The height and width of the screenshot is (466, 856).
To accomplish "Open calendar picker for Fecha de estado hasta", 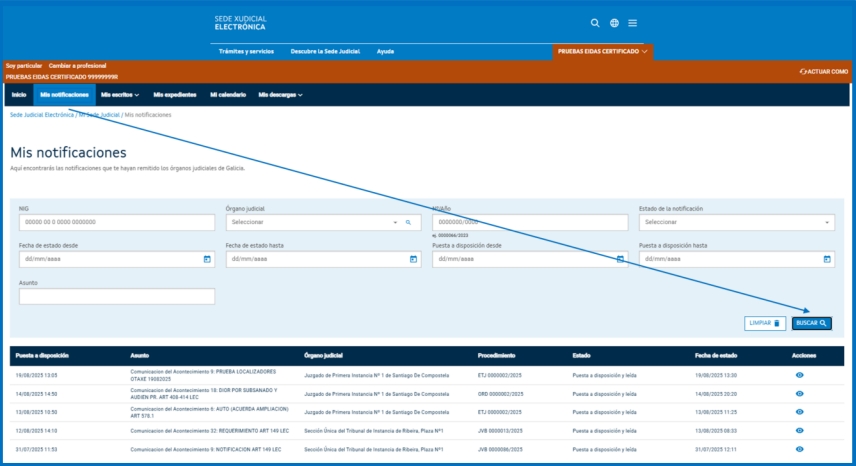I will pyautogui.click(x=414, y=259).
